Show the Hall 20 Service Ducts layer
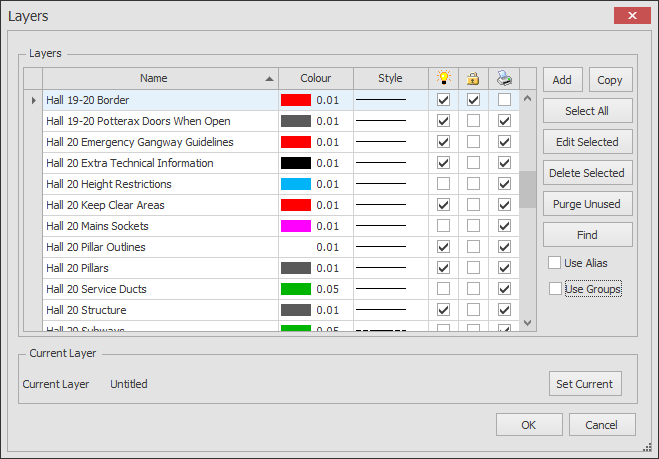The image size is (659, 459). (443, 289)
